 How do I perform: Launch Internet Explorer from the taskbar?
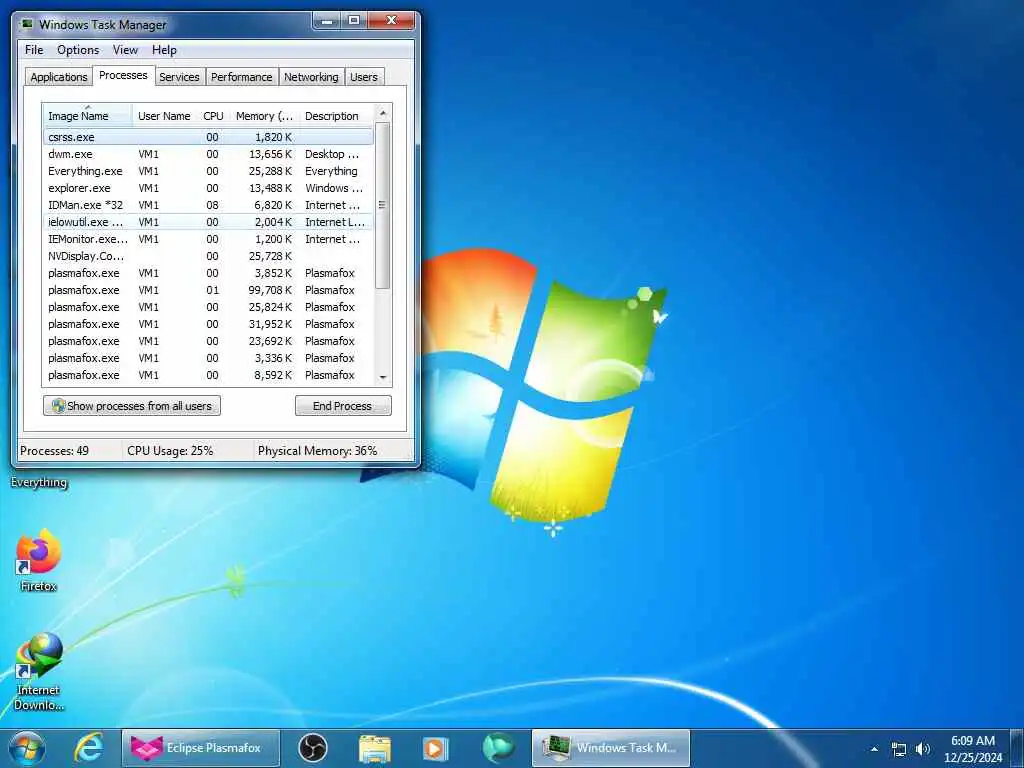click(88, 748)
